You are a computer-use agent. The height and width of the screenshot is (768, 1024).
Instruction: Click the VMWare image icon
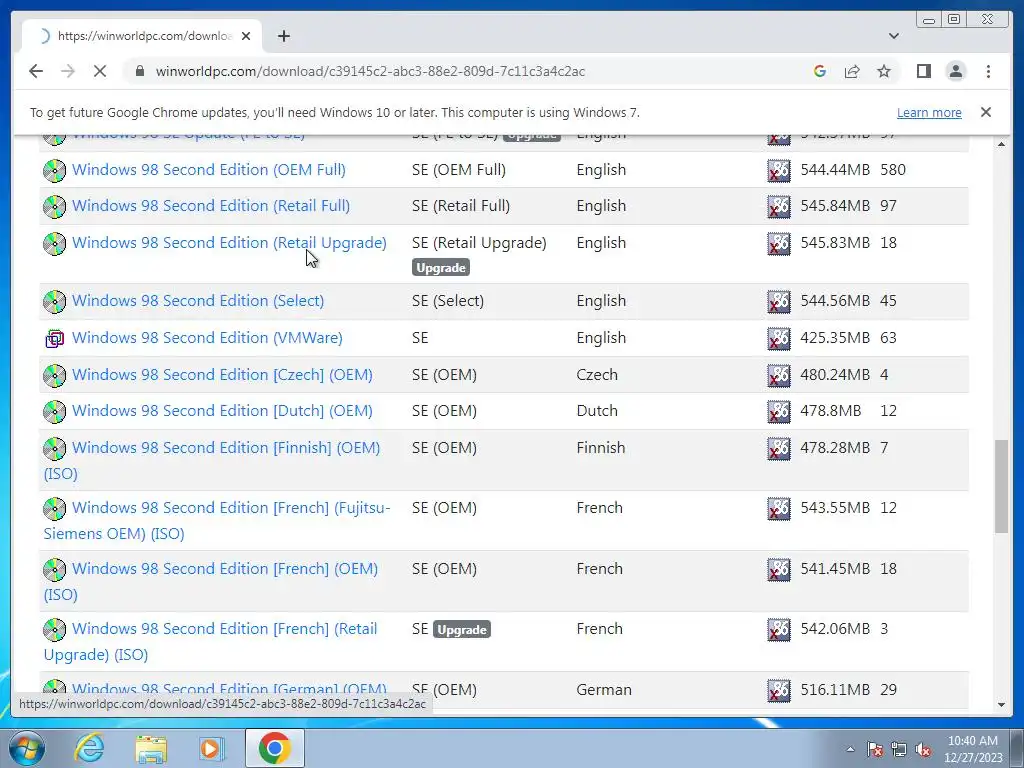54,338
